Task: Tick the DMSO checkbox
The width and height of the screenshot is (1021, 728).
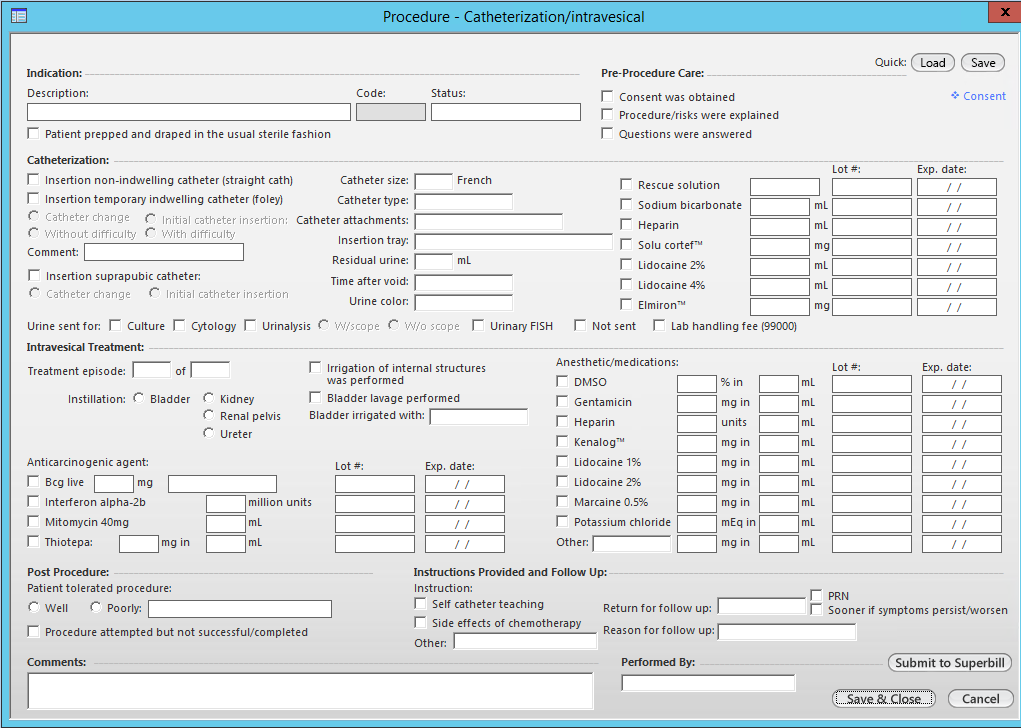Action: tap(563, 382)
